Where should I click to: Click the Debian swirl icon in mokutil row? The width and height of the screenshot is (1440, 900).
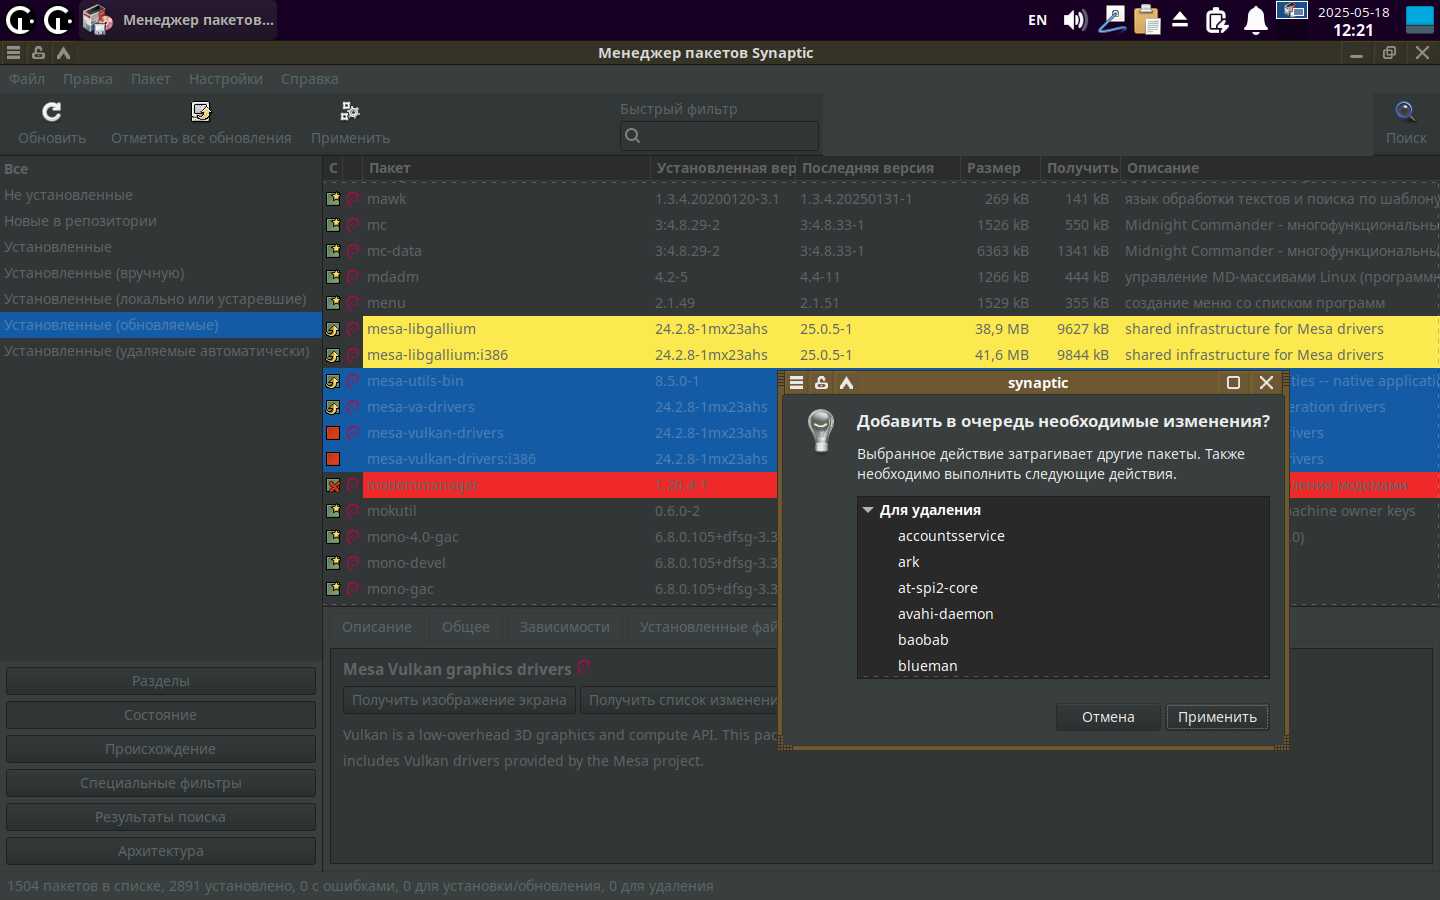tap(352, 511)
